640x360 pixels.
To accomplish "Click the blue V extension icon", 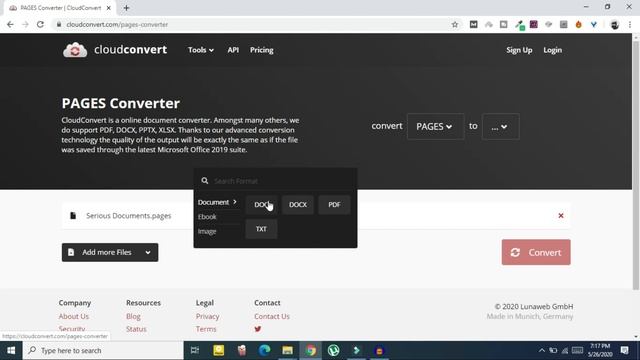I will [594, 24].
